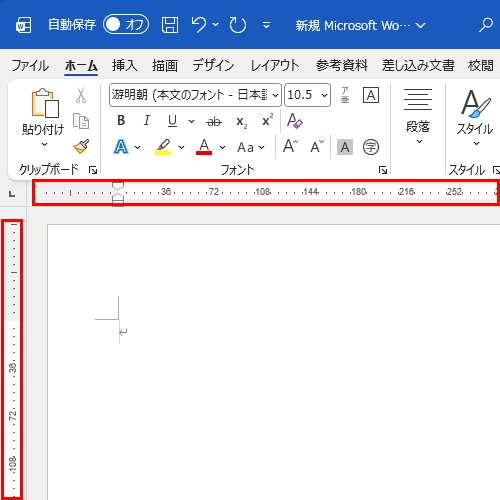Open the スタイル styles gallery button
Screen dimensions: 500x500
point(475,117)
